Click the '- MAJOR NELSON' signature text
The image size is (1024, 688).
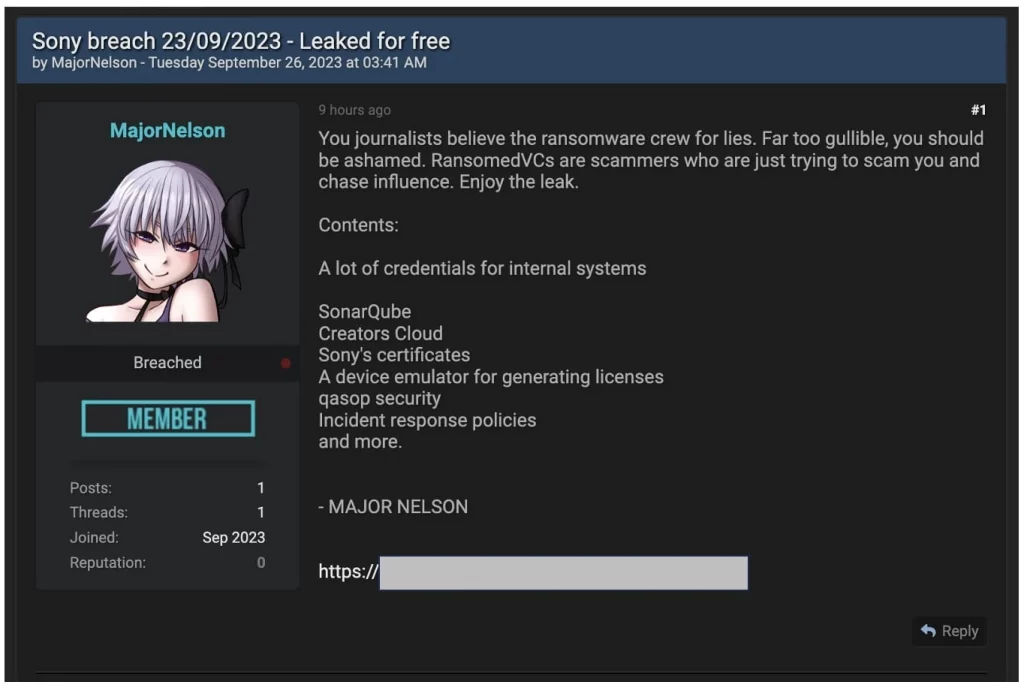(x=393, y=507)
